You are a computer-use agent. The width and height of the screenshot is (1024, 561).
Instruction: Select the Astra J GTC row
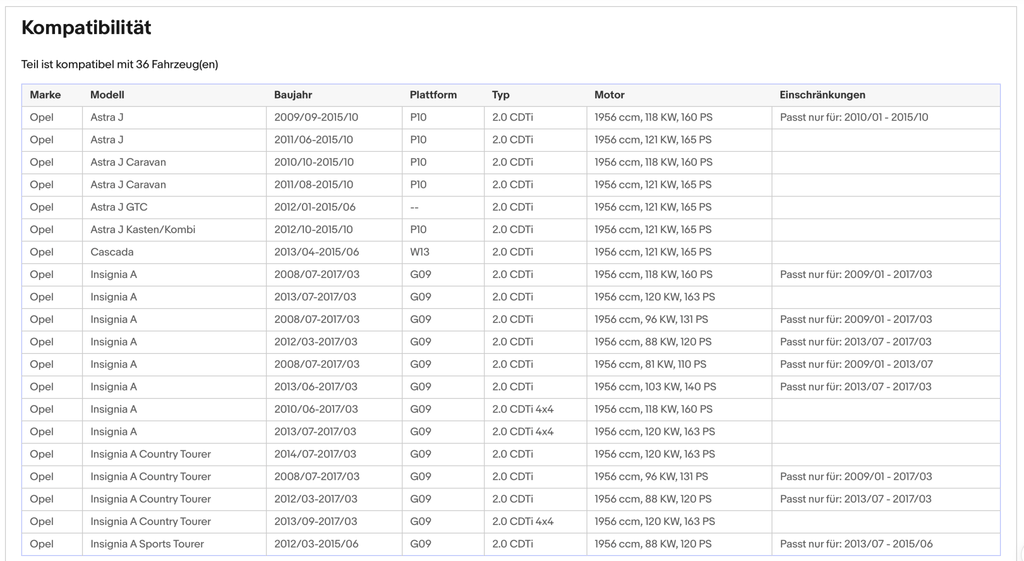click(511, 207)
